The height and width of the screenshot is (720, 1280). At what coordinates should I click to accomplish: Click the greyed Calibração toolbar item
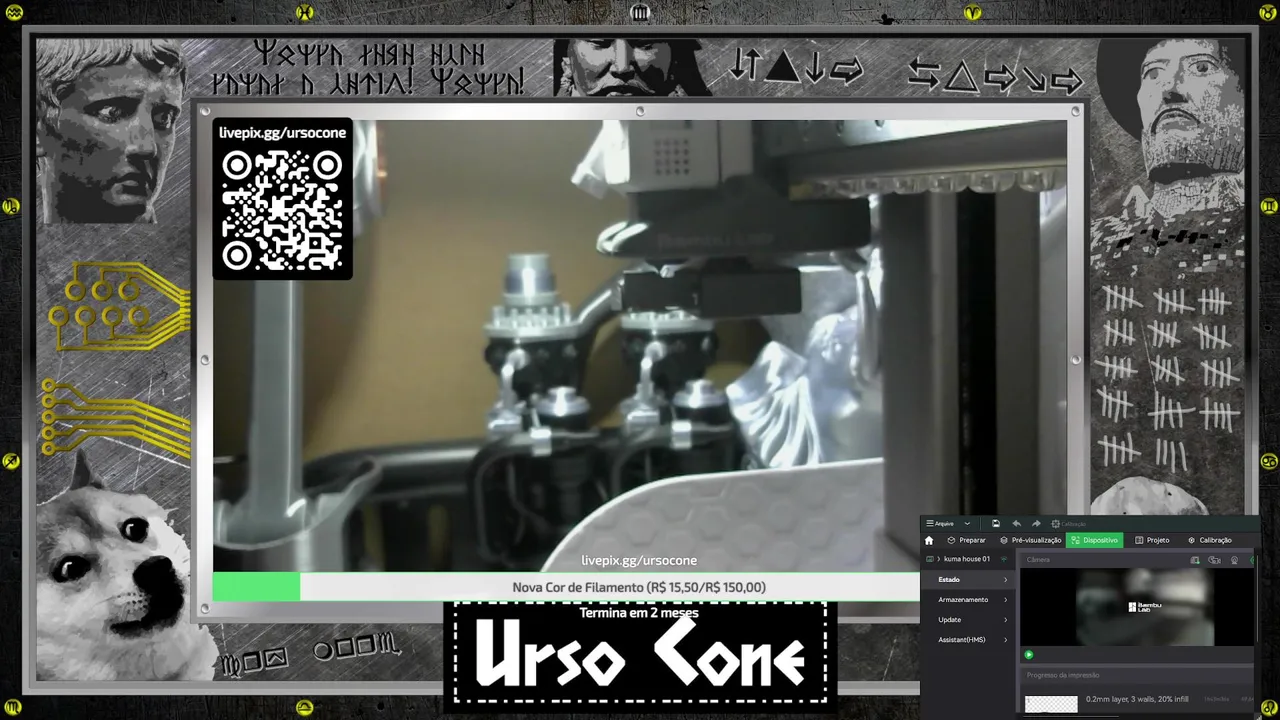1068,523
